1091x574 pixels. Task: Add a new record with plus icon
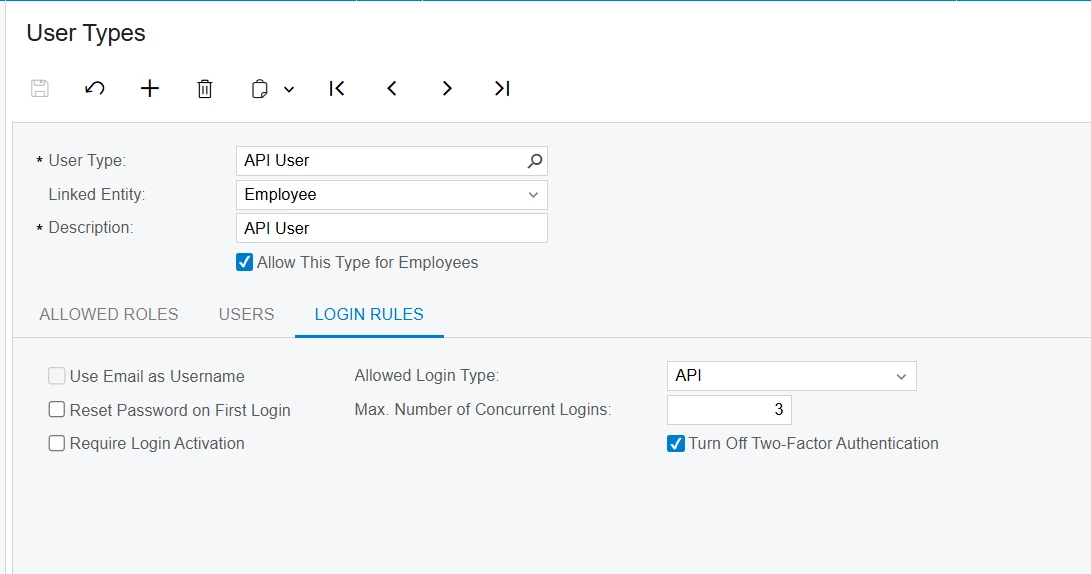click(150, 88)
